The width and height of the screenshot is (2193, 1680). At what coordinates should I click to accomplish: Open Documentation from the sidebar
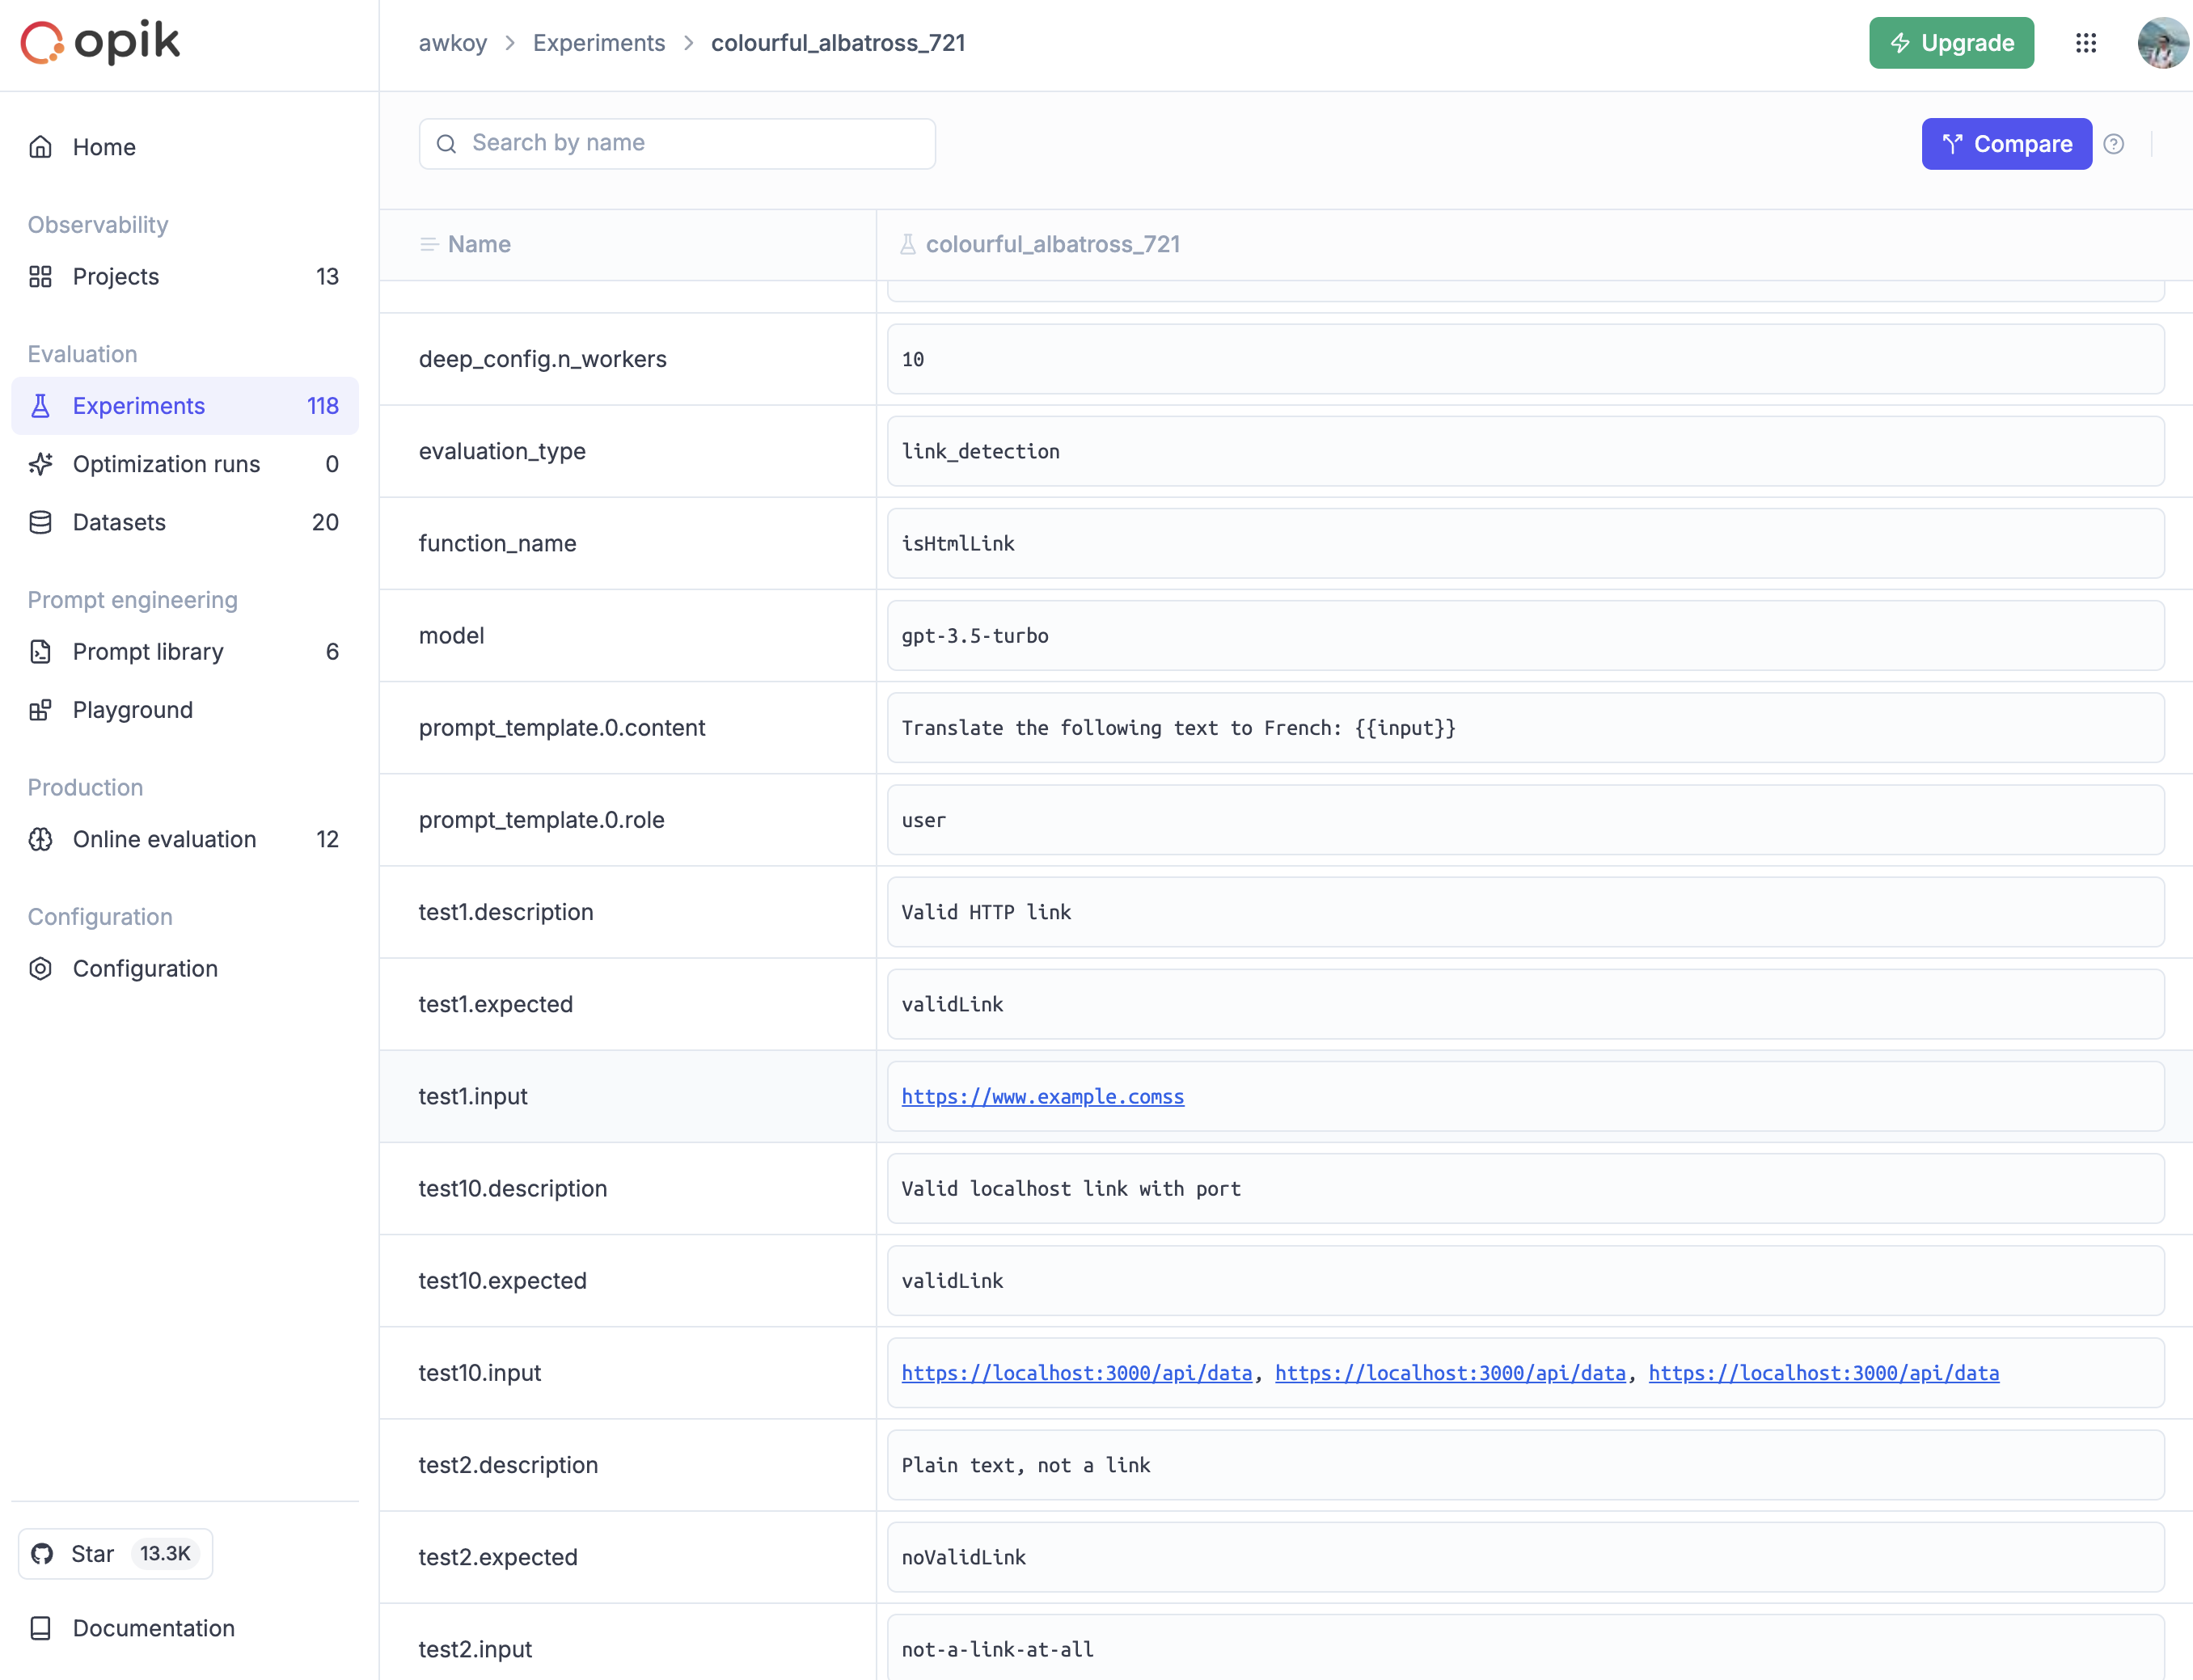point(153,1628)
